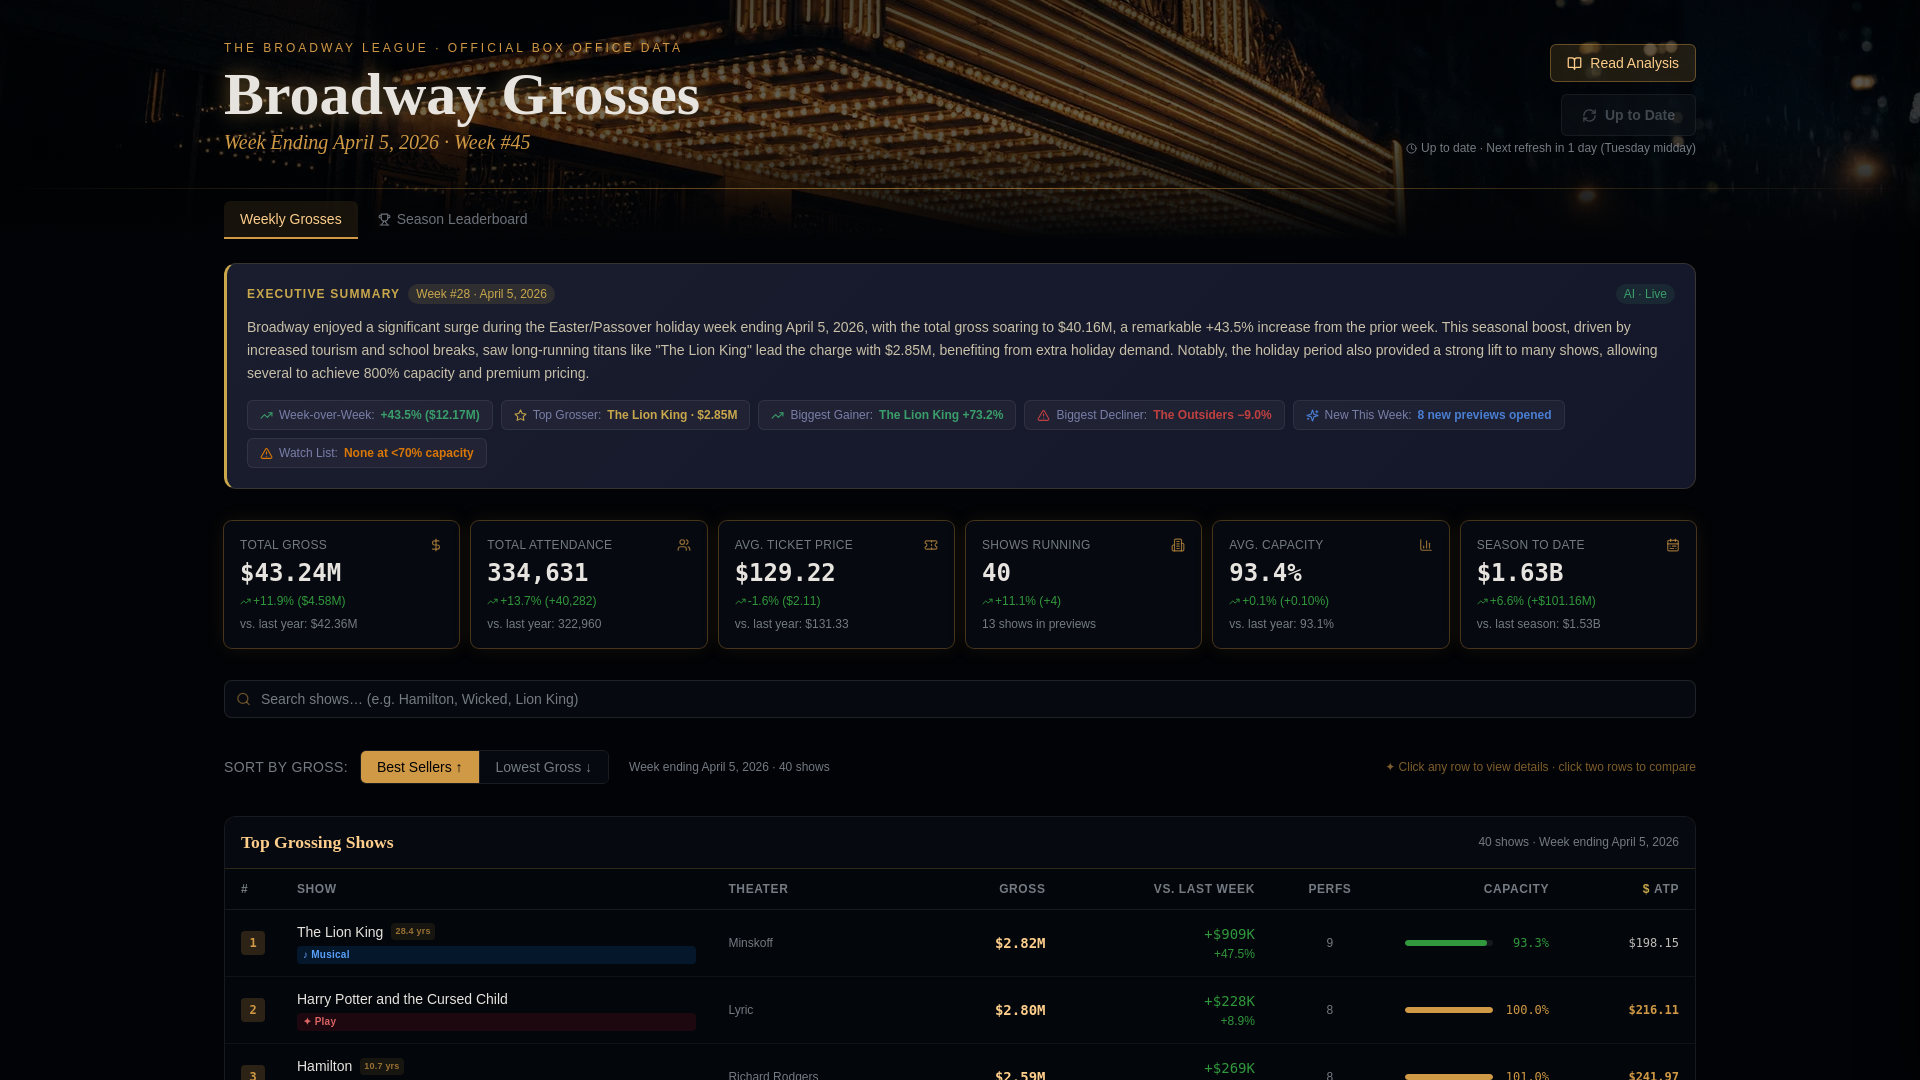Click the Week #28 · April 5, 2026 badge
Viewport: 1920px width, 1080px height.
pyautogui.click(x=481, y=294)
